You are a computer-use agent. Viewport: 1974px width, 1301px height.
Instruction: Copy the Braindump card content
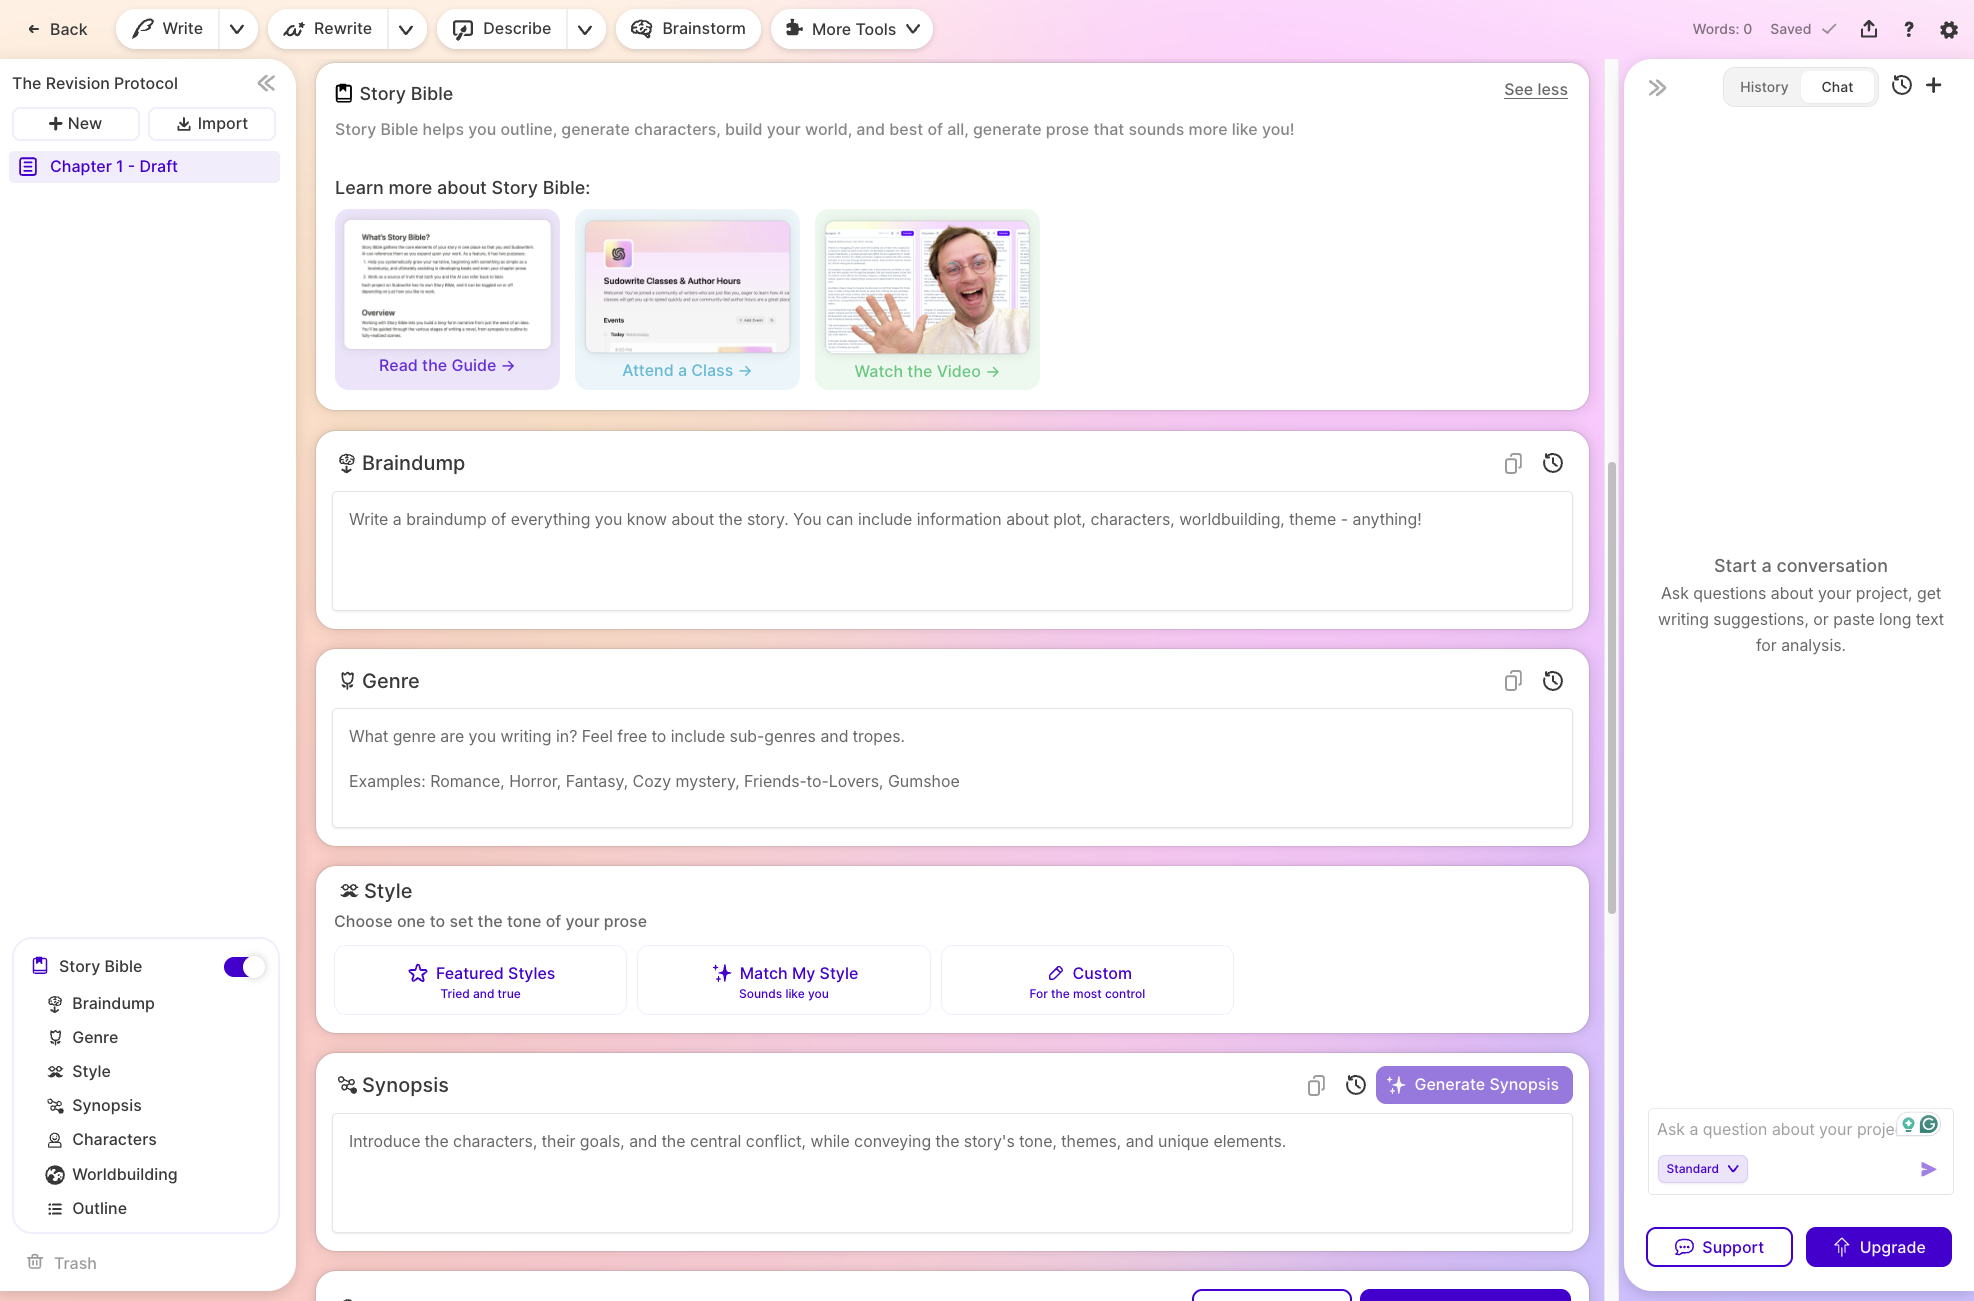tap(1512, 463)
